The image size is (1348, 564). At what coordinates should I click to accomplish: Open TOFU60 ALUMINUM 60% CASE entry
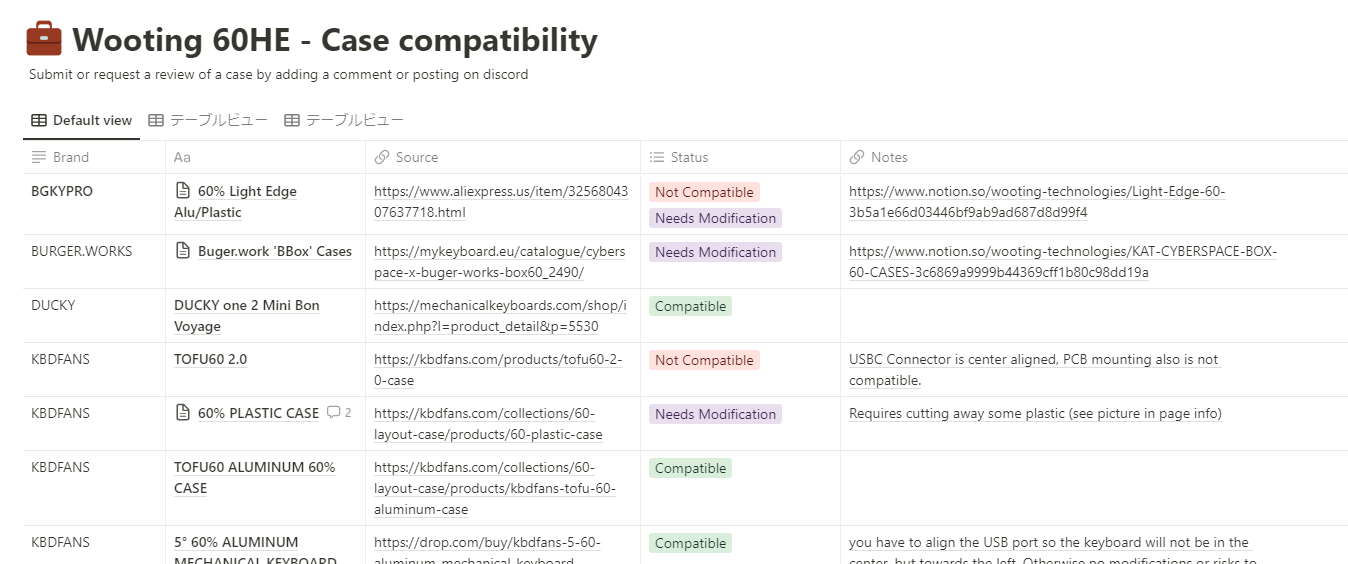click(255, 478)
